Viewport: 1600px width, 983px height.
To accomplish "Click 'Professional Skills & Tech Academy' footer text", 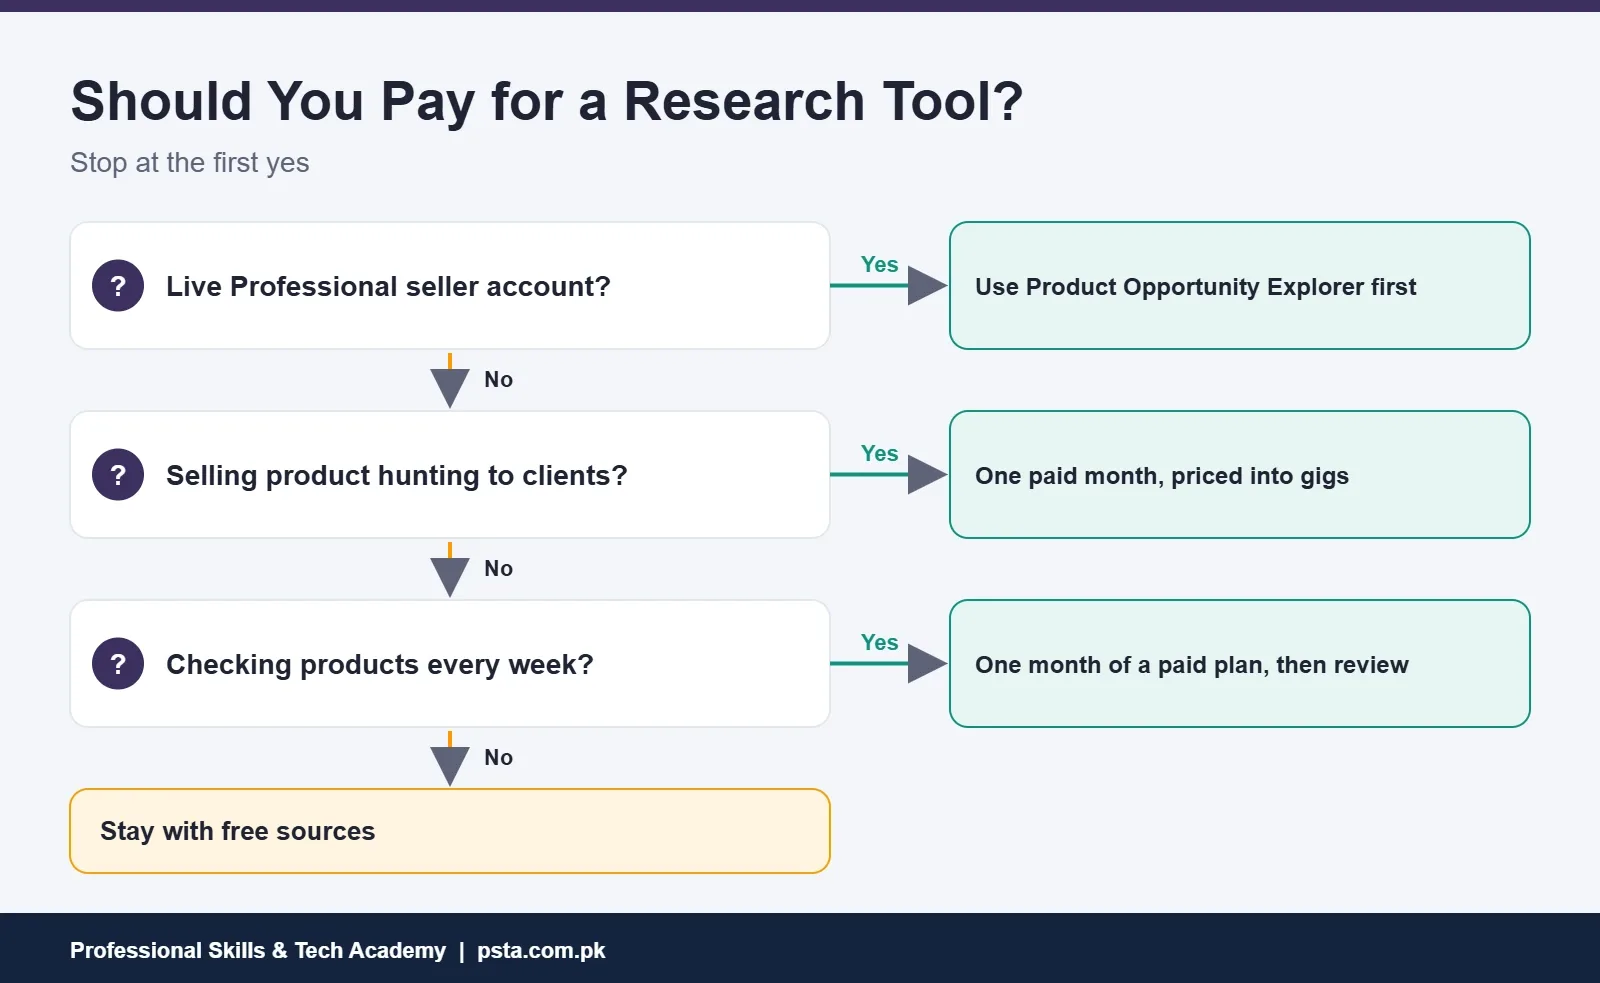I will point(258,950).
